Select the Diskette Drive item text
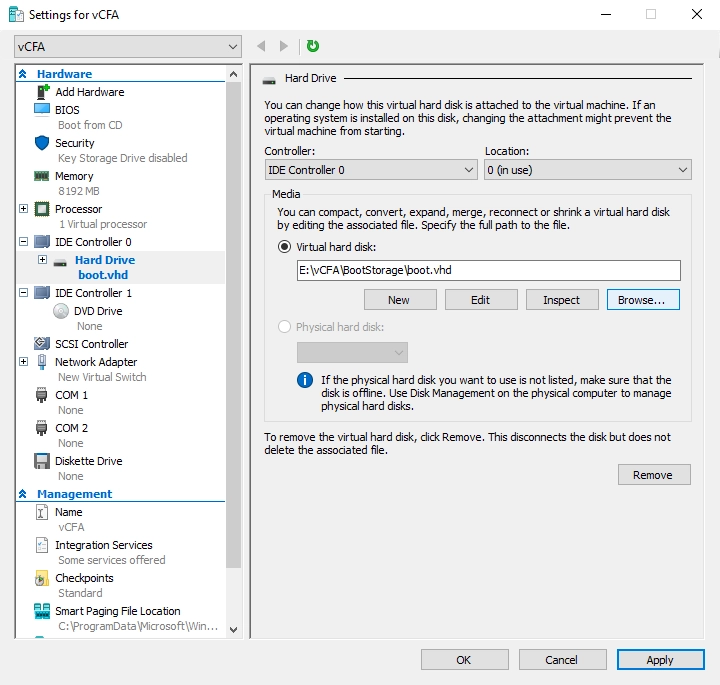The width and height of the screenshot is (720, 685). [89, 461]
